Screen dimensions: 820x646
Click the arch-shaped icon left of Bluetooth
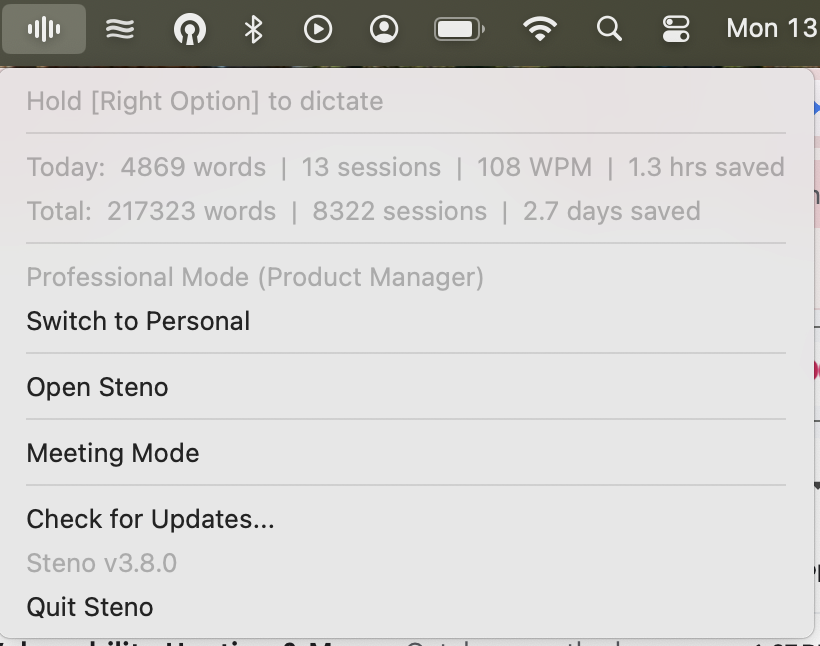[189, 29]
